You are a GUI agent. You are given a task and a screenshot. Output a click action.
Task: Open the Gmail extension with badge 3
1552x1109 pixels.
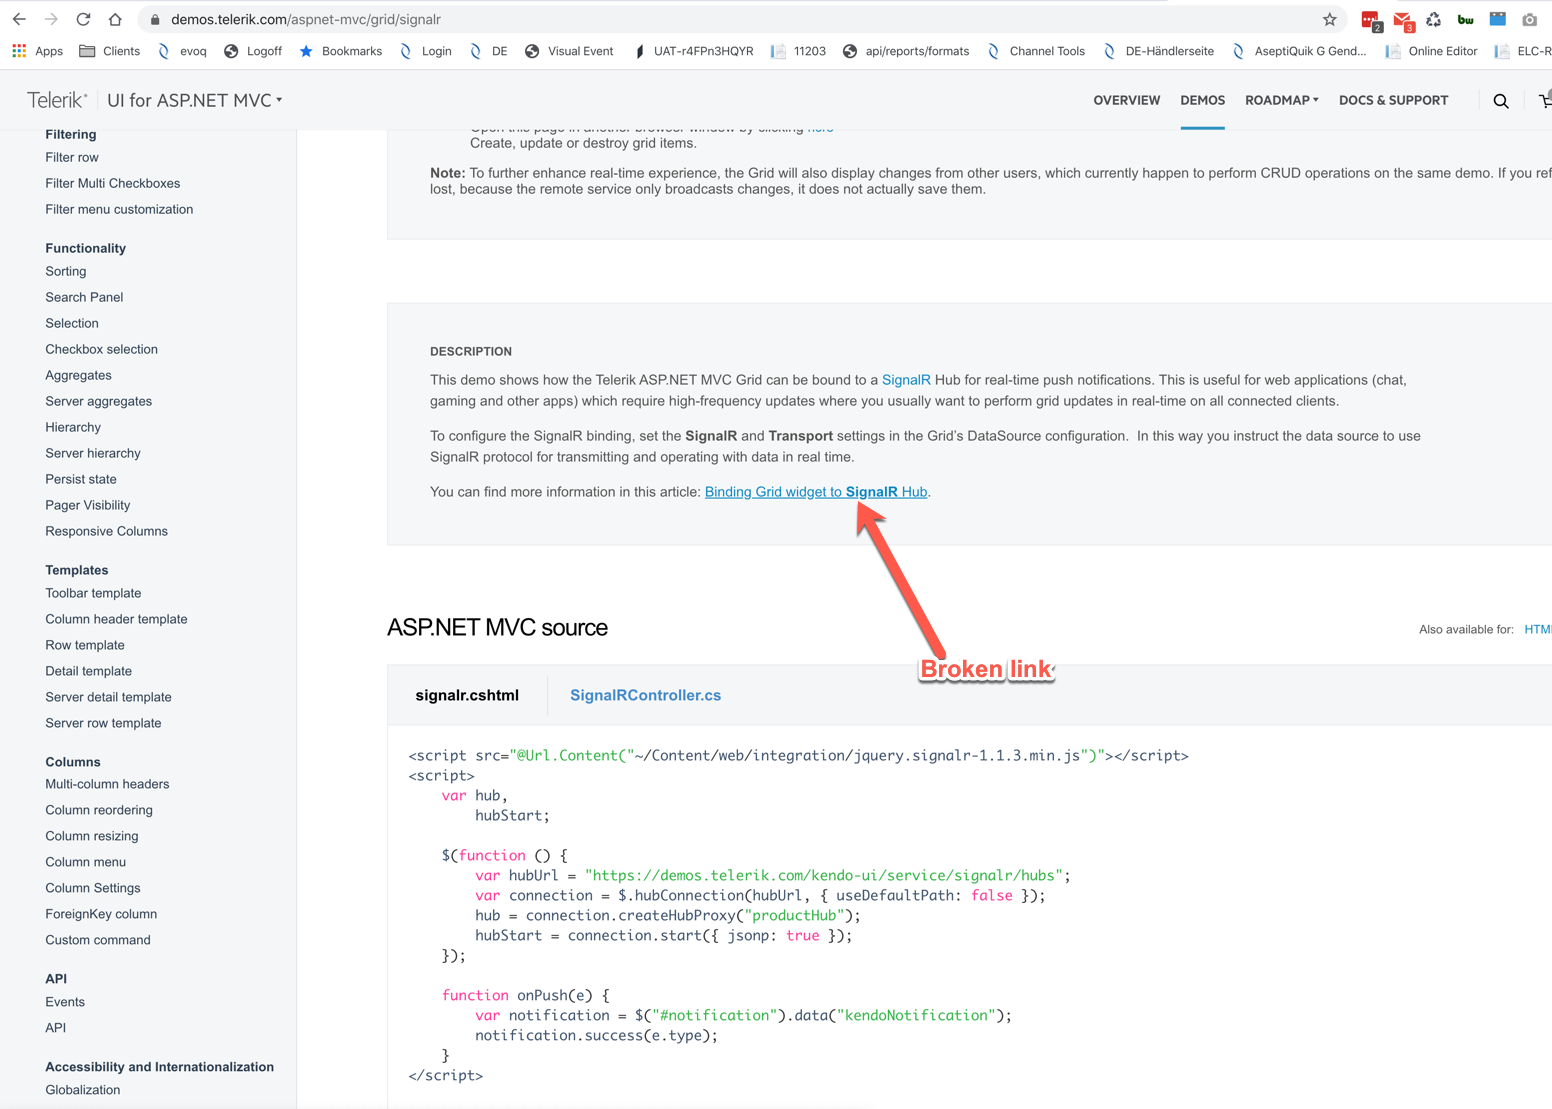click(x=1403, y=20)
